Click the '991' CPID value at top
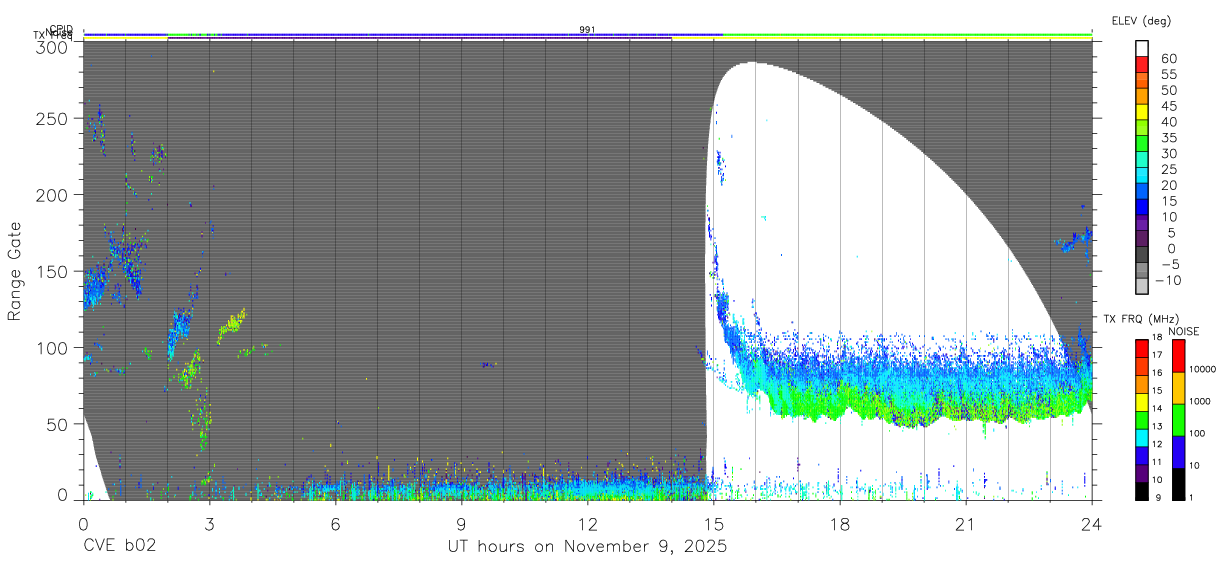The image size is (1228, 567). (587, 30)
